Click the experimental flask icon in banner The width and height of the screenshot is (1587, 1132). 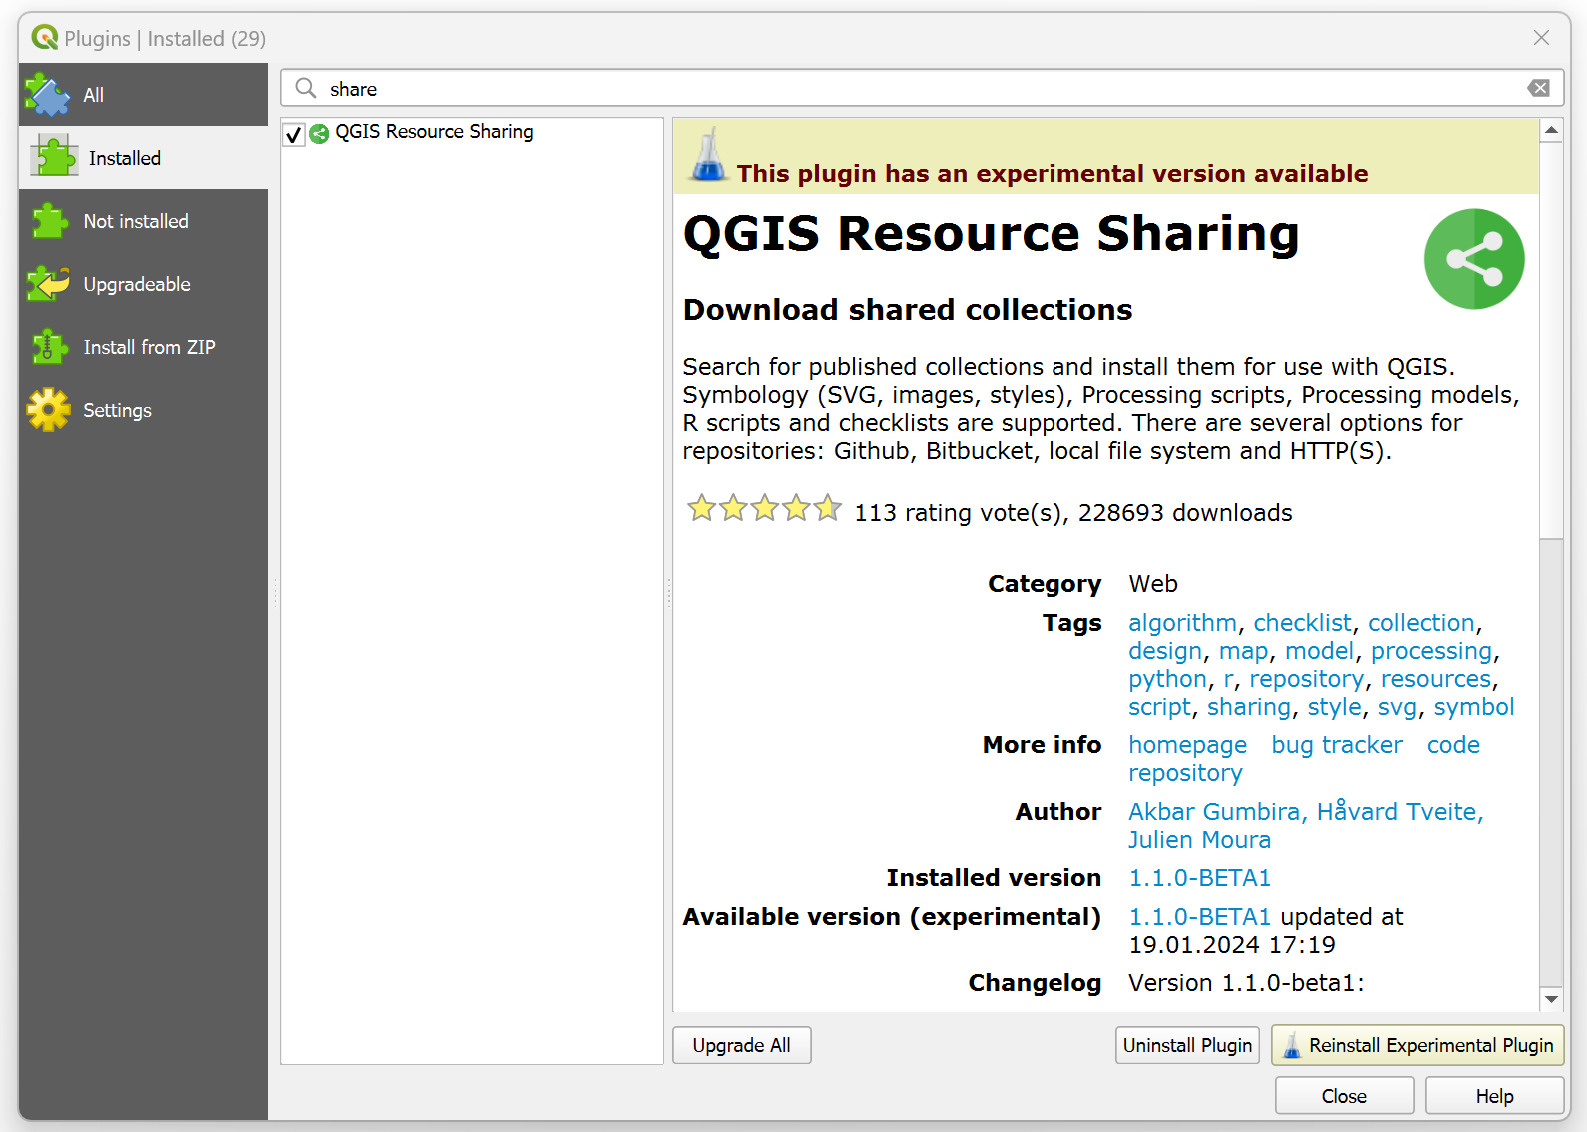709,154
